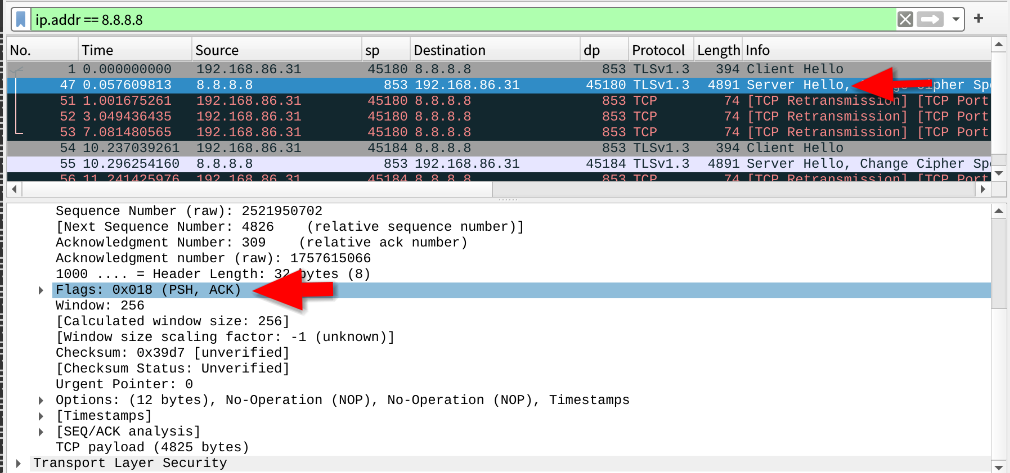Sort packets by the Info column
1010x473 pixels.
[866, 50]
